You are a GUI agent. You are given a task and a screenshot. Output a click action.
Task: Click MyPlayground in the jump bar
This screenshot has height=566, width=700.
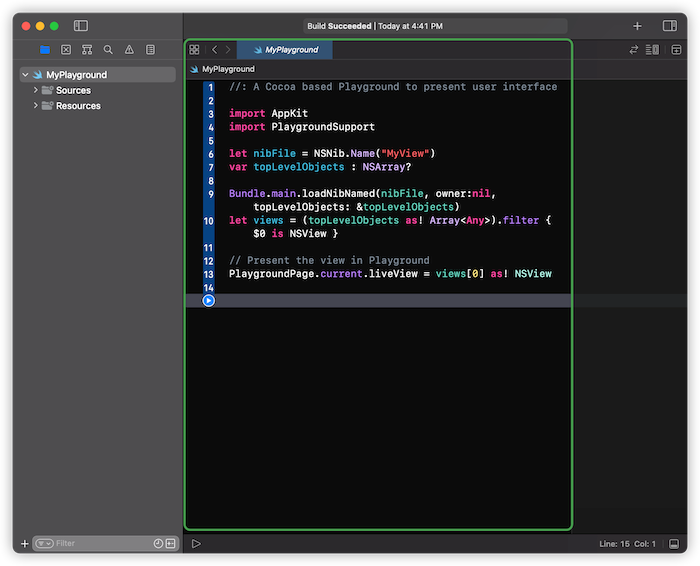click(x=227, y=69)
